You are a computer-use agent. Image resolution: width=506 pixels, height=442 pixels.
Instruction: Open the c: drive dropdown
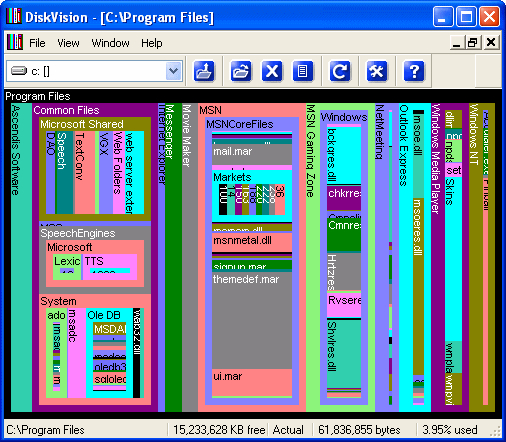coord(173,71)
